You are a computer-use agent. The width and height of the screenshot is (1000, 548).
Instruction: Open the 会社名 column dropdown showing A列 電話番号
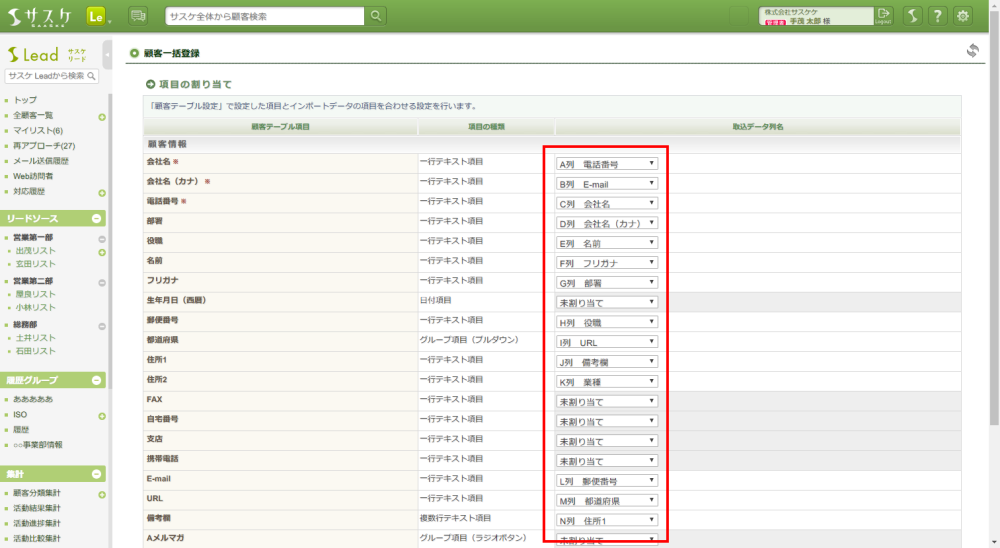[x=607, y=163]
